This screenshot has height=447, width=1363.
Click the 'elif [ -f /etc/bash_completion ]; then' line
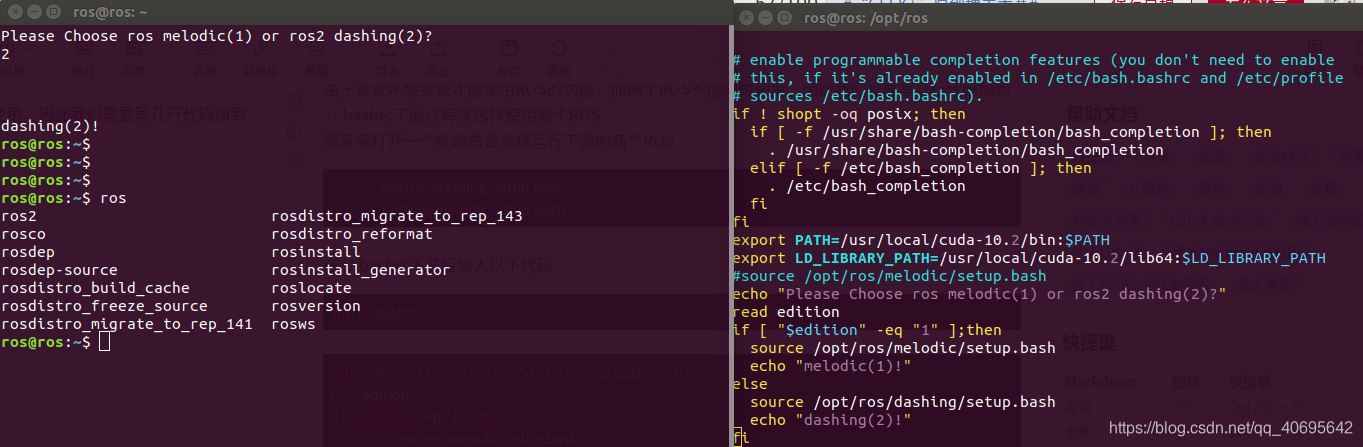tap(920, 168)
